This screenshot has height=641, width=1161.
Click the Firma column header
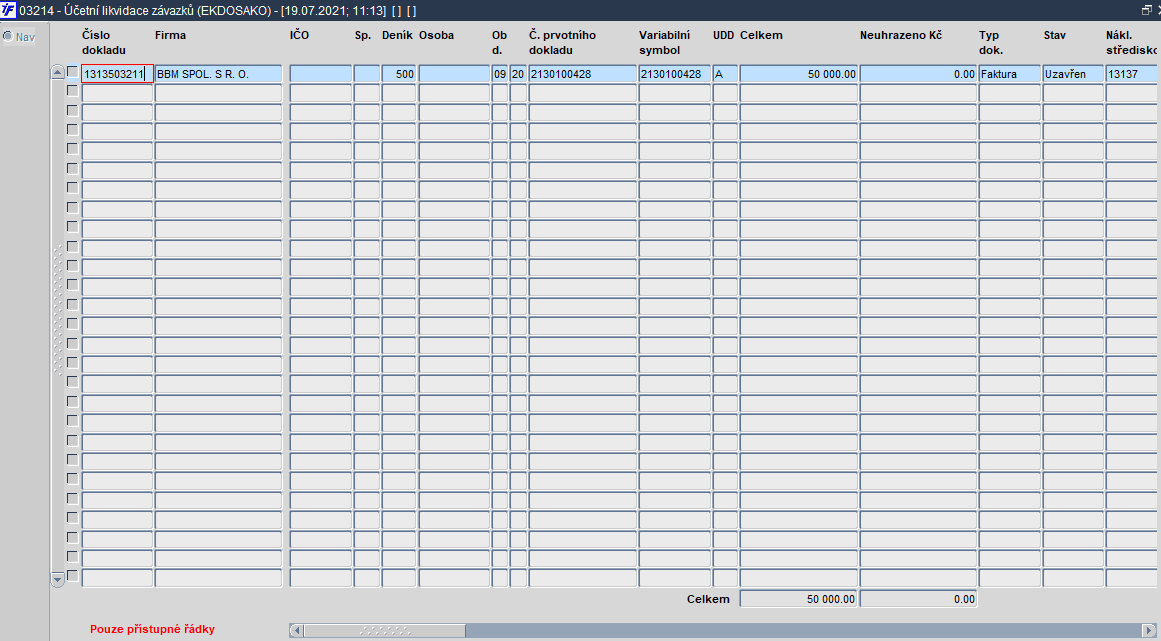(x=170, y=35)
